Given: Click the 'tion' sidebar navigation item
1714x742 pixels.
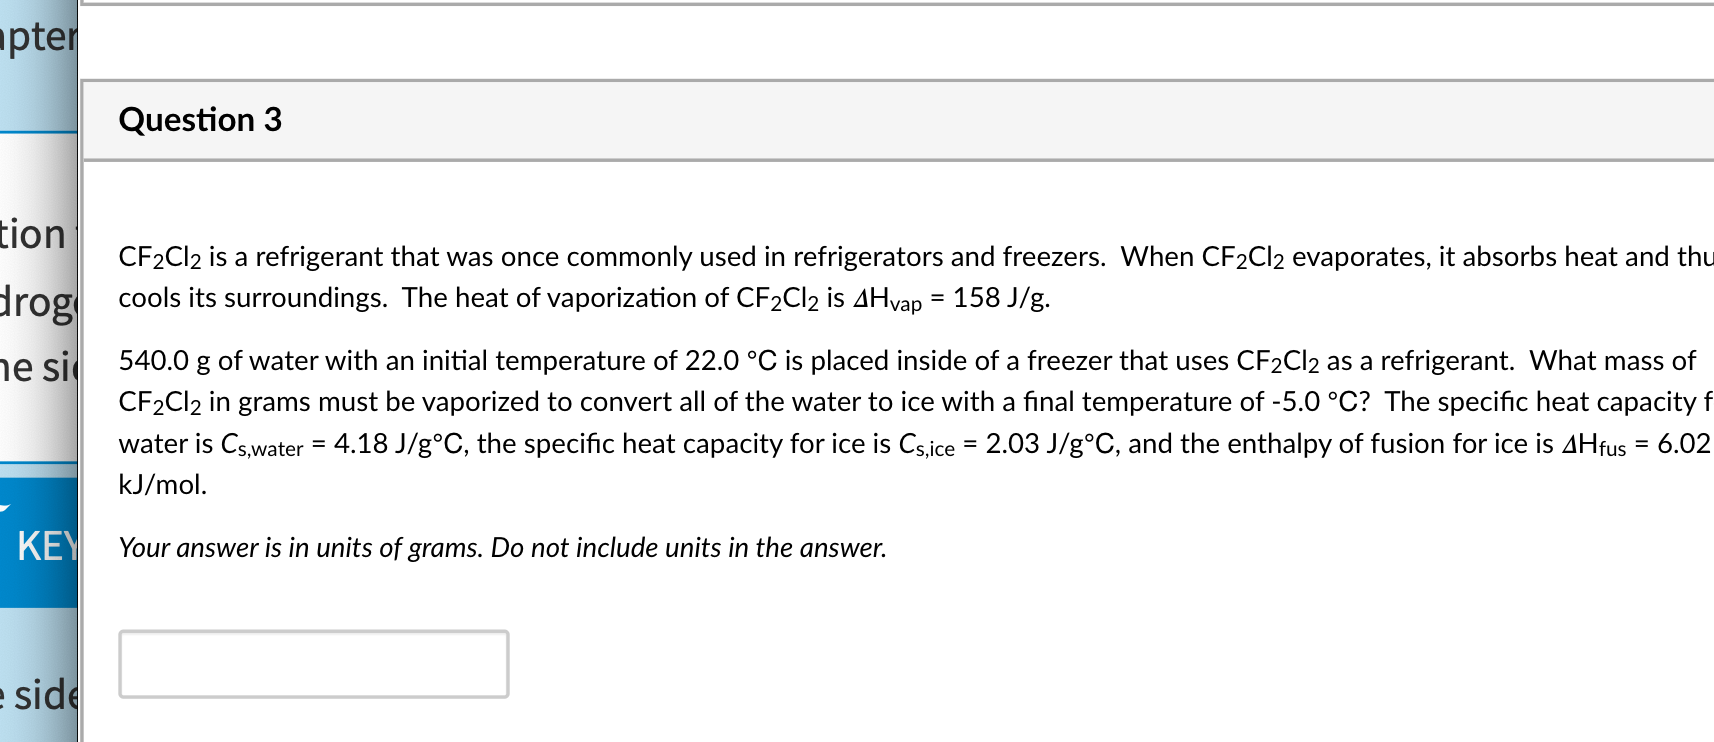Looking at the screenshot, I should pyautogui.click(x=35, y=234).
